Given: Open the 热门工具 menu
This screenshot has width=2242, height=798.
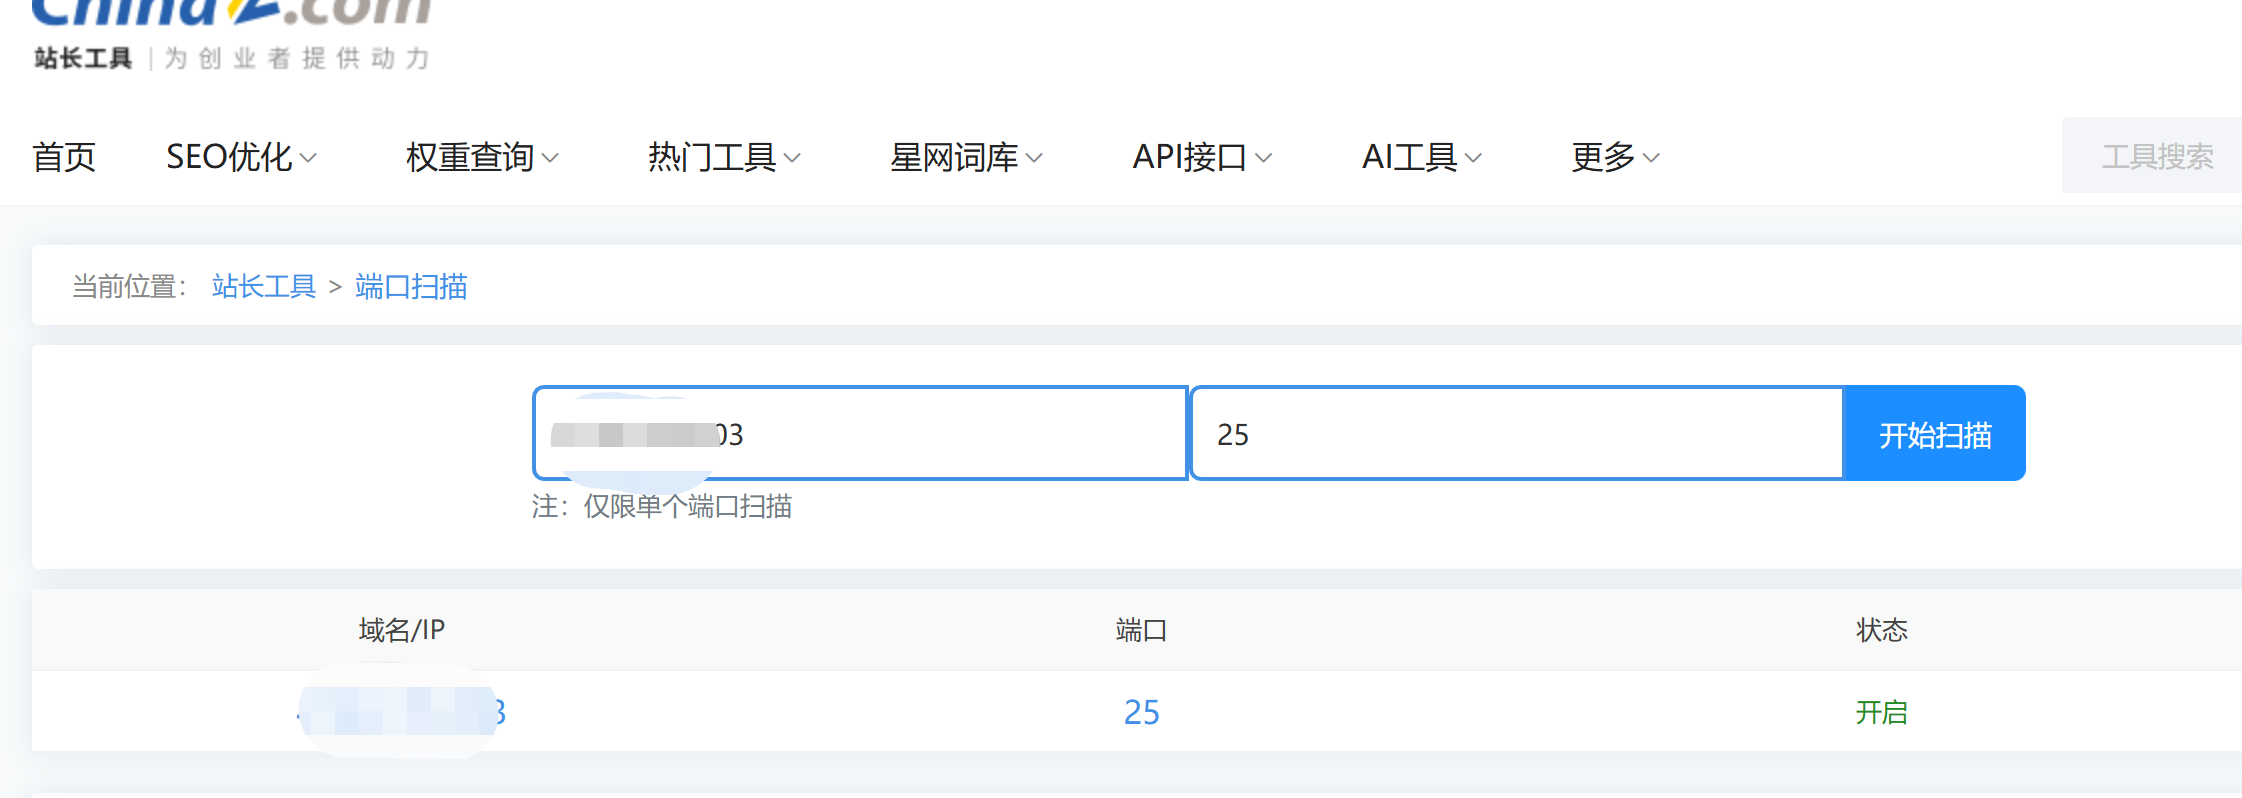Looking at the screenshot, I should click(712, 157).
